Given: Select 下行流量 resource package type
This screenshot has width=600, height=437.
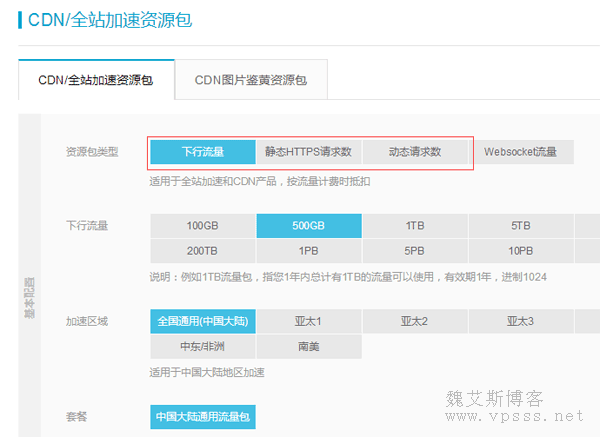Looking at the screenshot, I should [202, 152].
